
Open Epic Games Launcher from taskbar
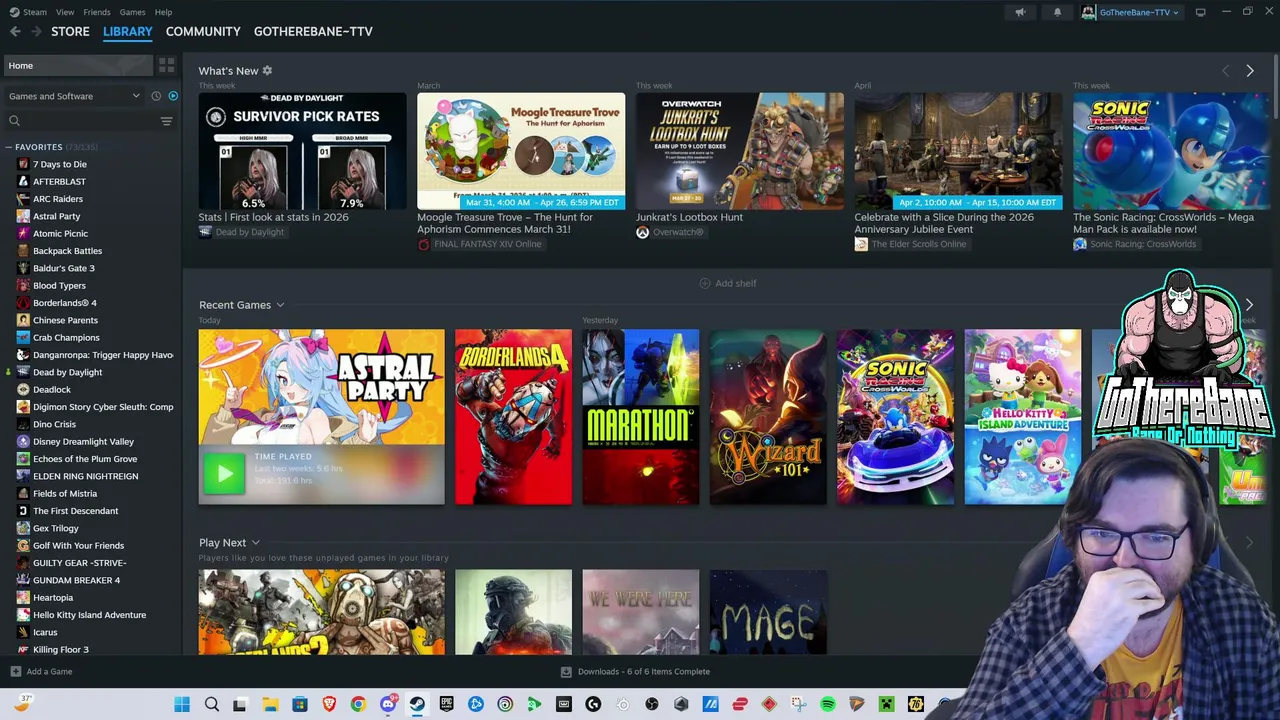click(446, 705)
